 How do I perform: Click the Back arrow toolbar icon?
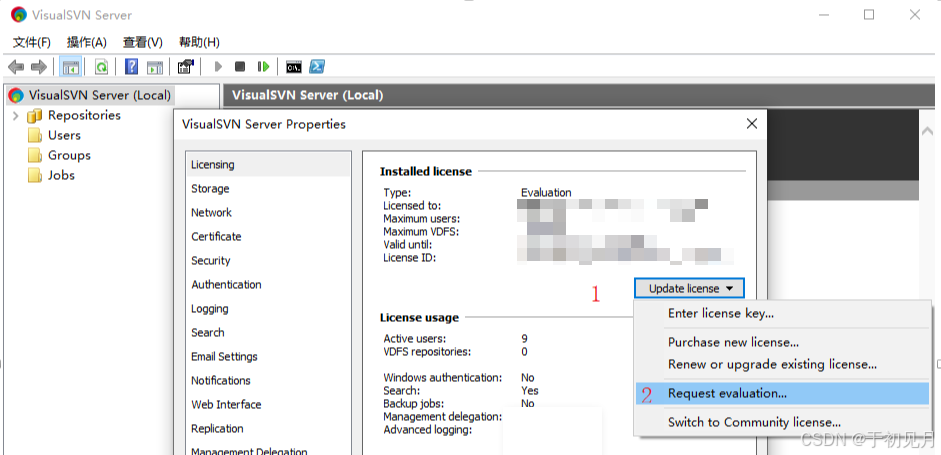(x=16, y=67)
